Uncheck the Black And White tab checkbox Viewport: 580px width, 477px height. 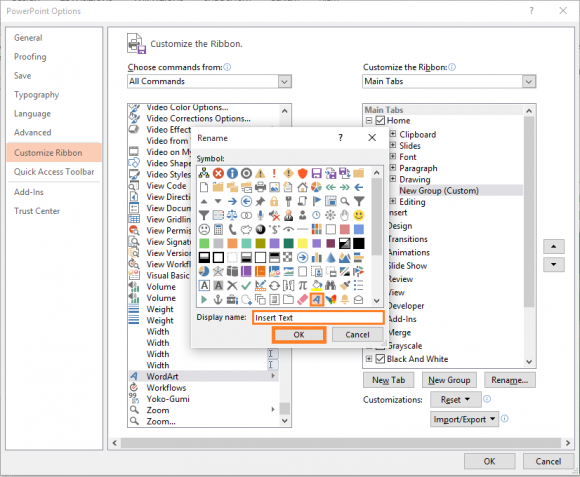[x=380, y=359]
